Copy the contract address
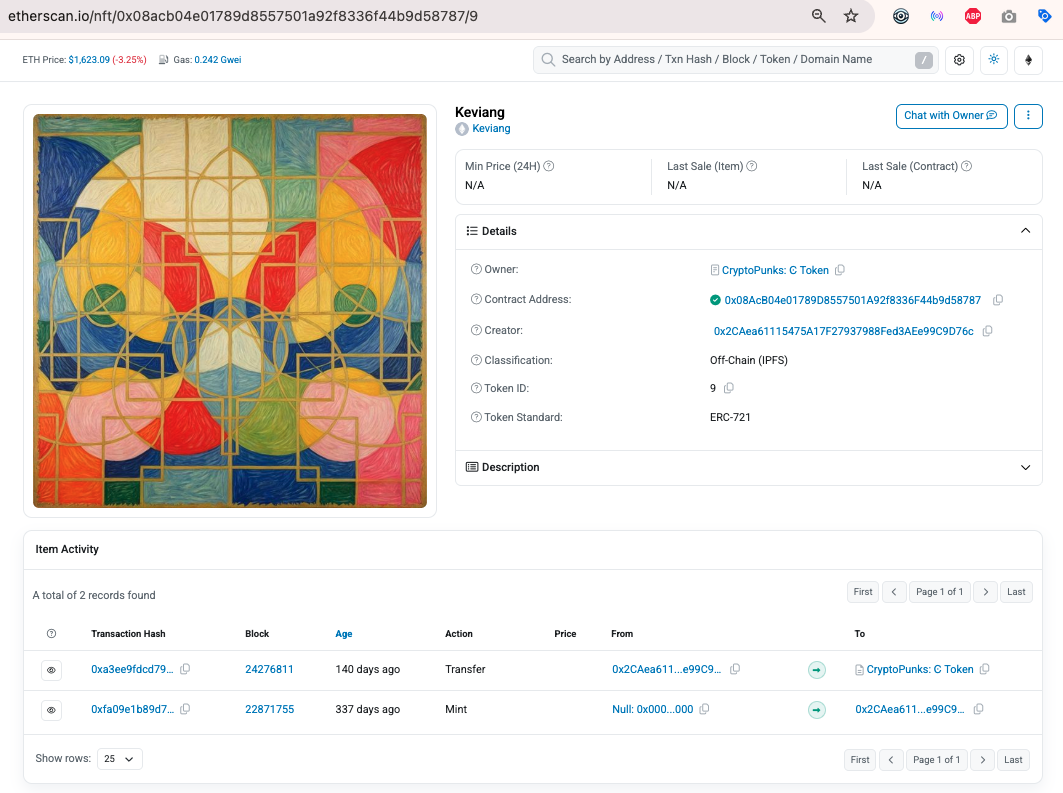 (998, 300)
